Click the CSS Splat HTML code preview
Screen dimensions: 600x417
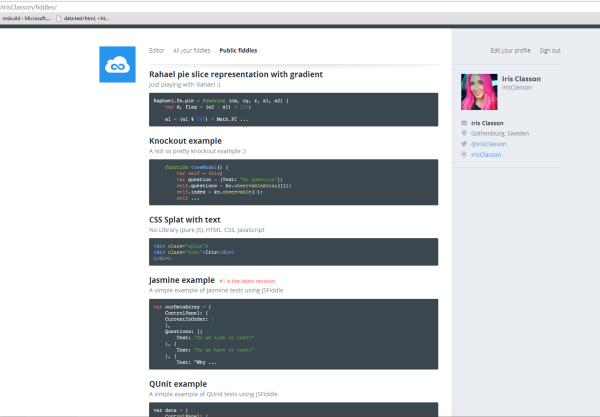pyautogui.click(x=293, y=252)
